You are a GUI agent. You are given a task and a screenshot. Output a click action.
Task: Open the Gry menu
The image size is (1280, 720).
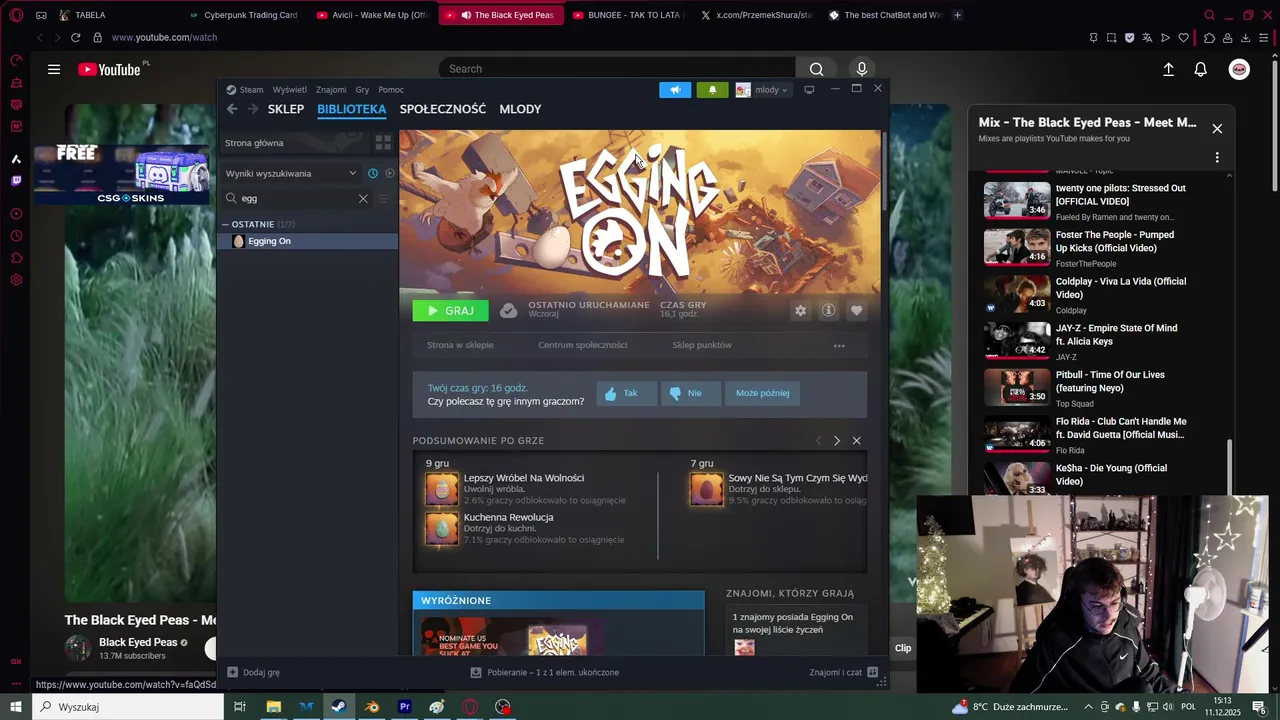click(x=362, y=90)
